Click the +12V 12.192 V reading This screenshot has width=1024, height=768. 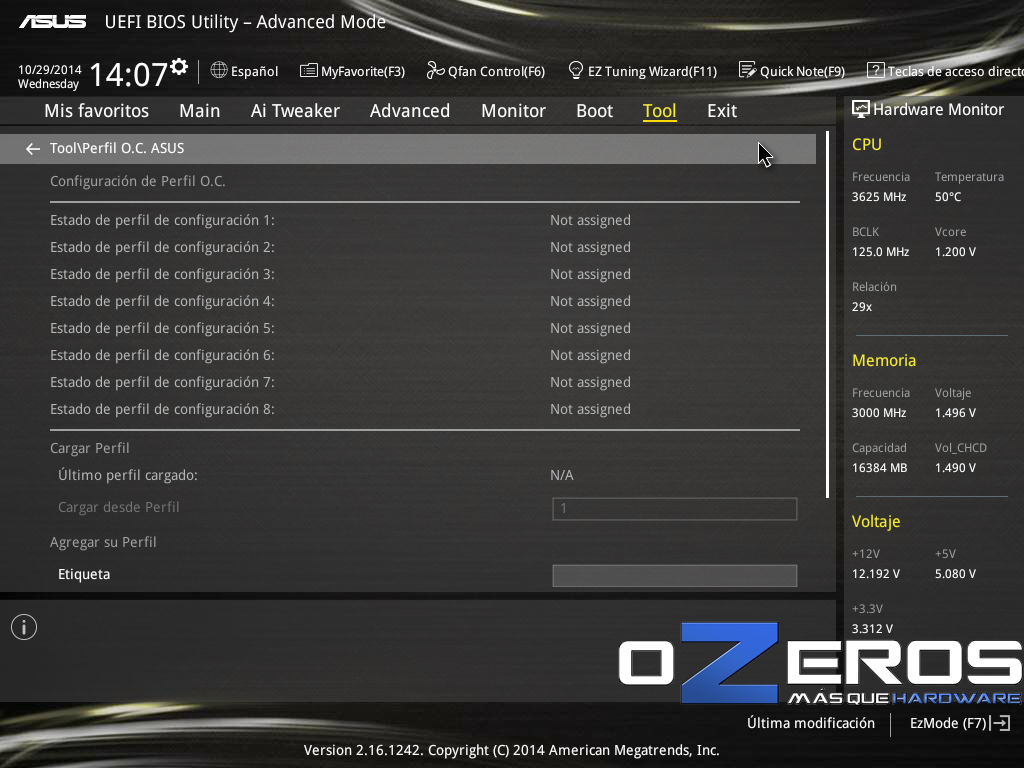(876, 574)
